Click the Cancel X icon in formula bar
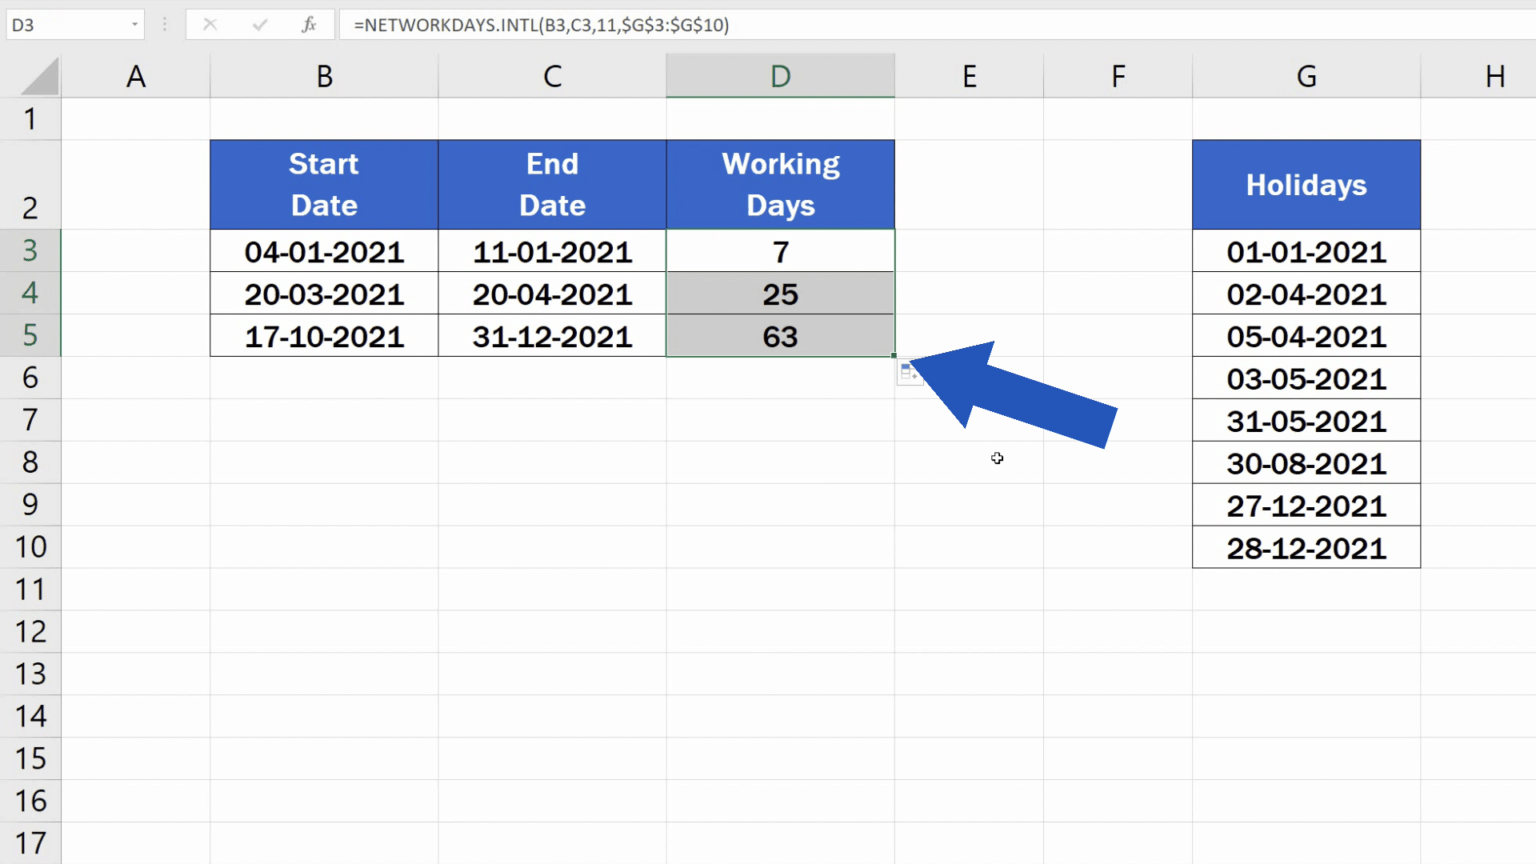The width and height of the screenshot is (1536, 864). point(210,24)
